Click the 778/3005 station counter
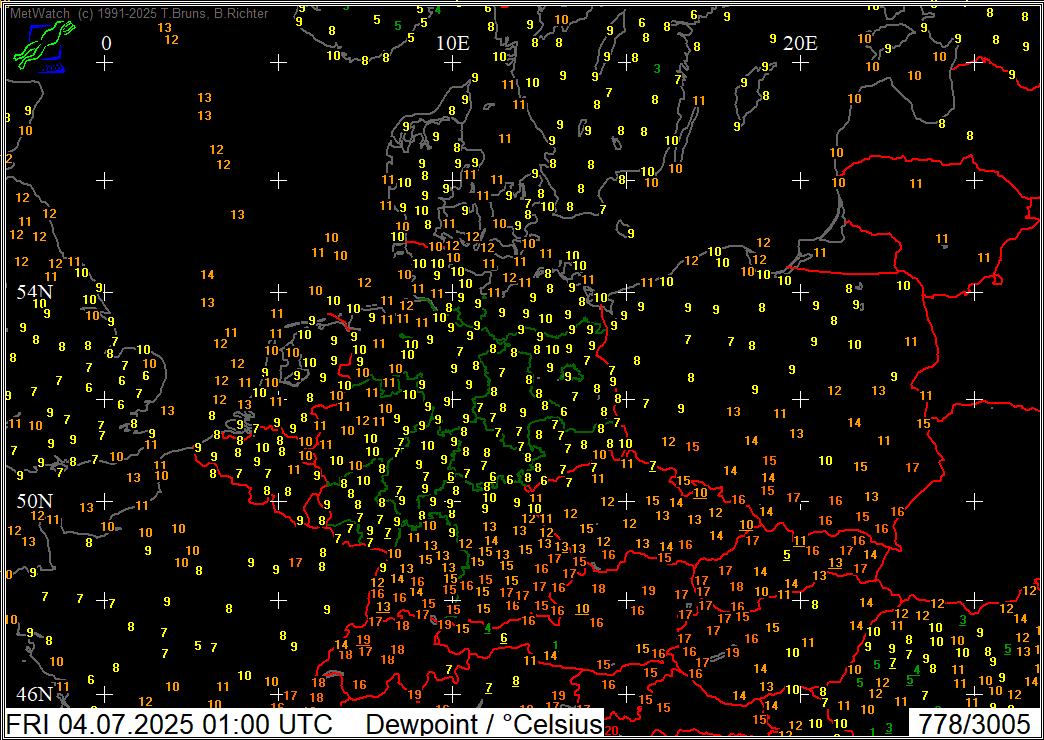The image size is (1044, 740). (974, 724)
